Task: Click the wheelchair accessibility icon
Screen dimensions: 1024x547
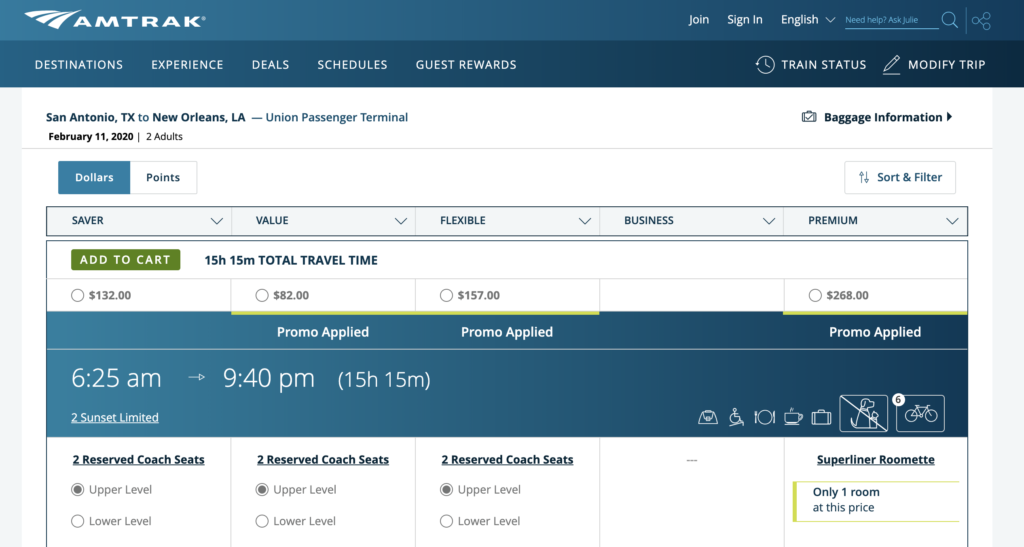Action: coord(736,416)
